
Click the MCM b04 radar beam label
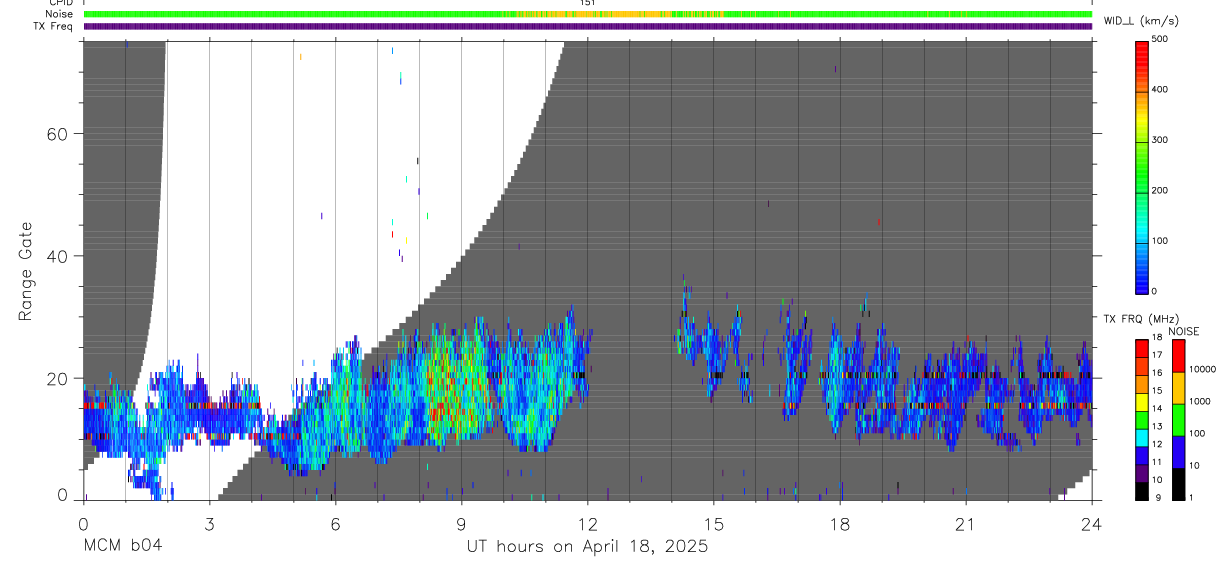123,547
